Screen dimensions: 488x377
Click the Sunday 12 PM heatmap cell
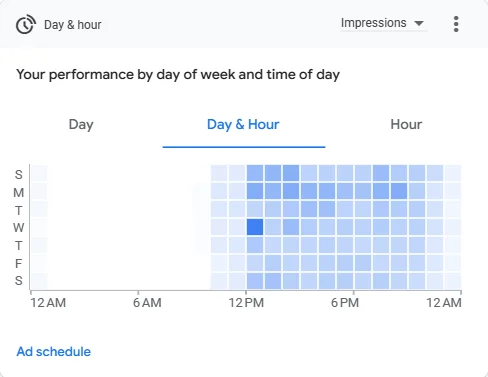point(255,173)
